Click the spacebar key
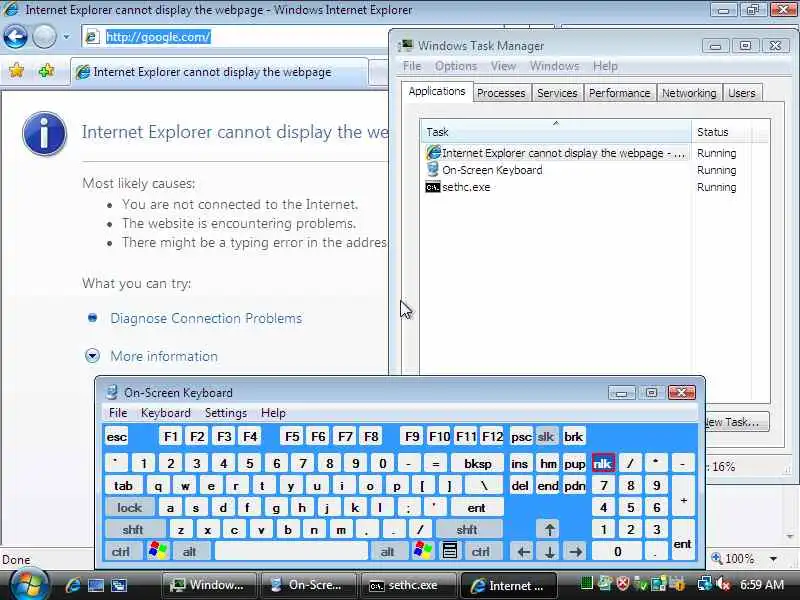The image size is (800, 600). coord(291,552)
